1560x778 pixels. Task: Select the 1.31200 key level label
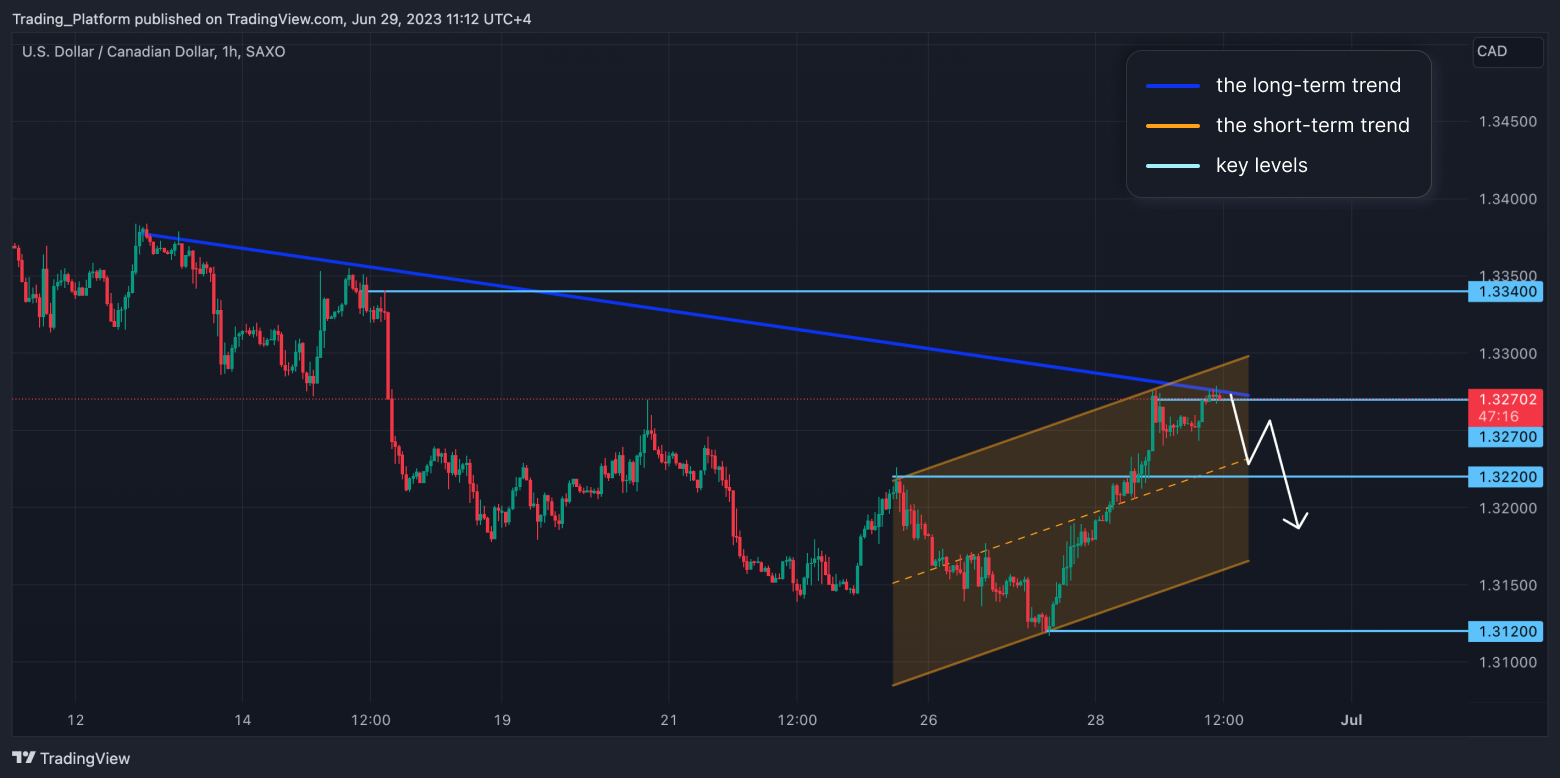click(1505, 631)
